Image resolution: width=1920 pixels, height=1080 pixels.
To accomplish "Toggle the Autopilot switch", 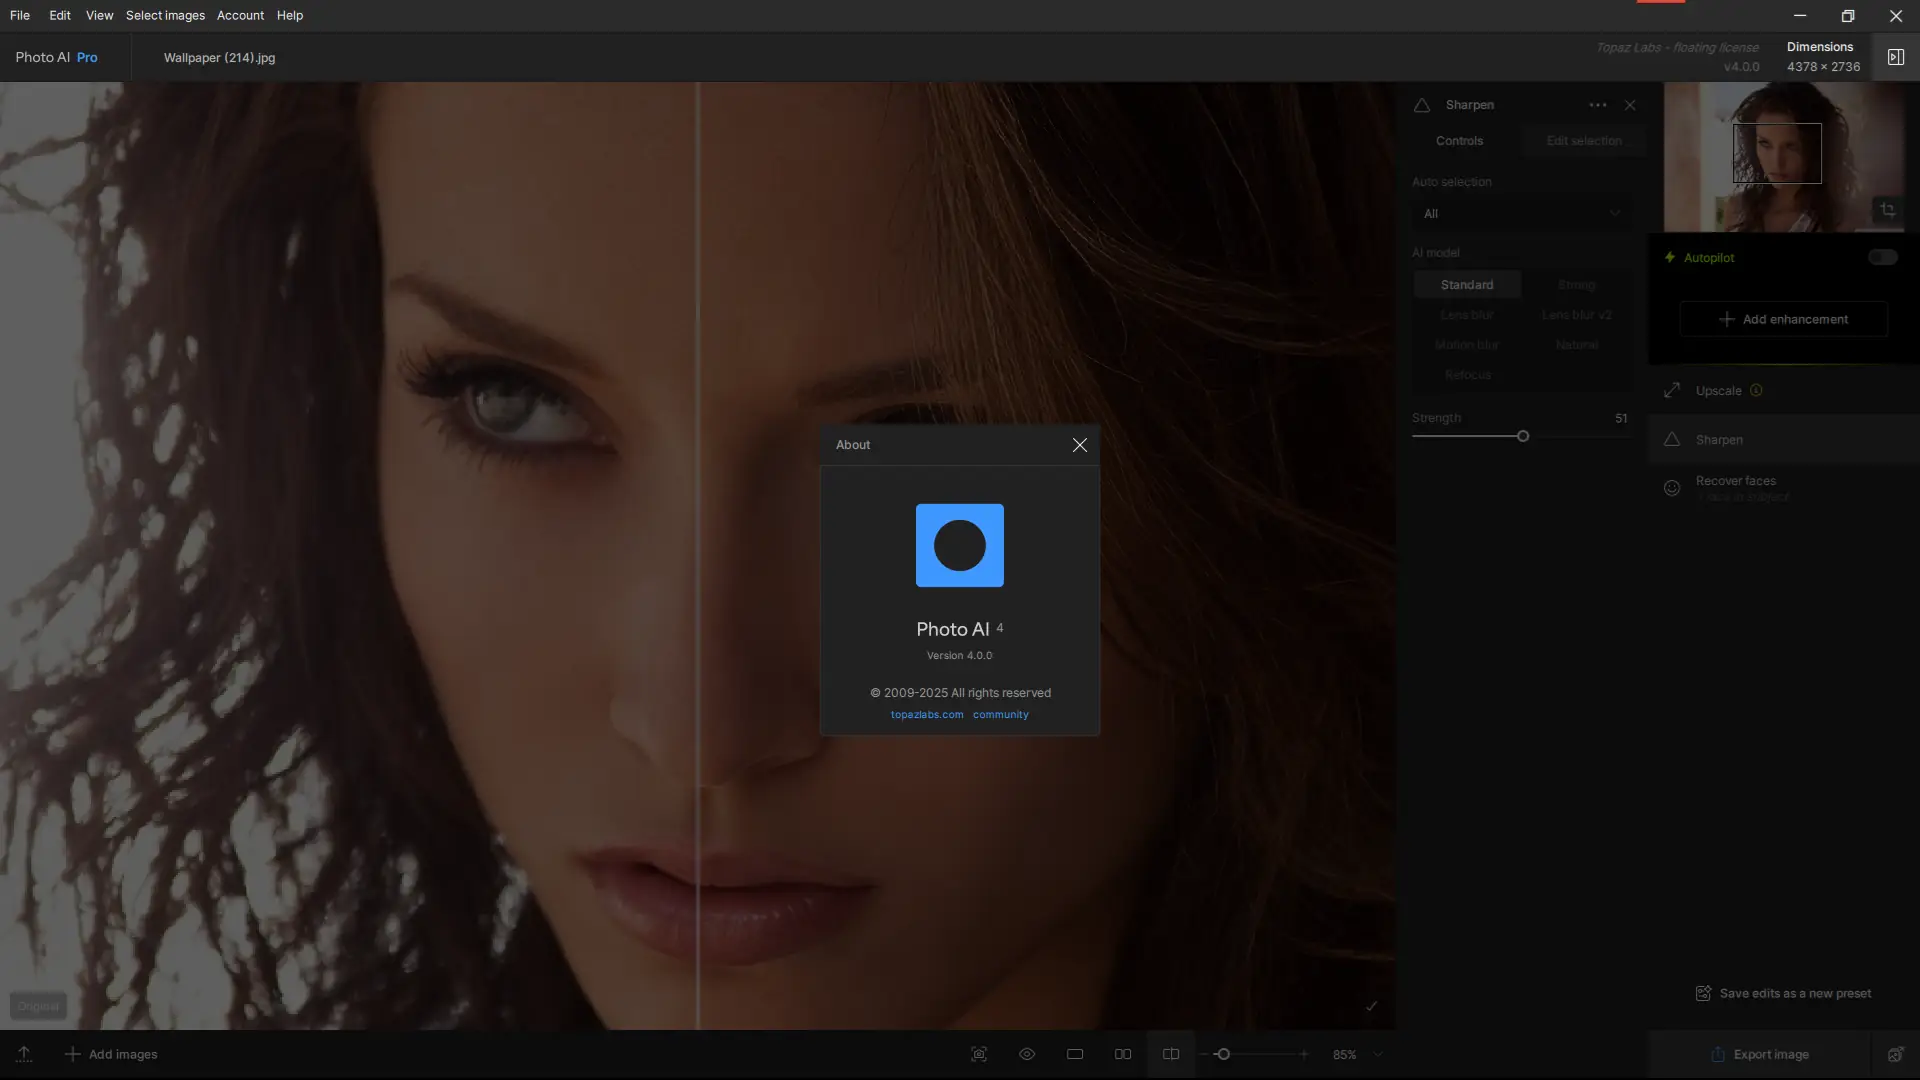I will click(1884, 257).
